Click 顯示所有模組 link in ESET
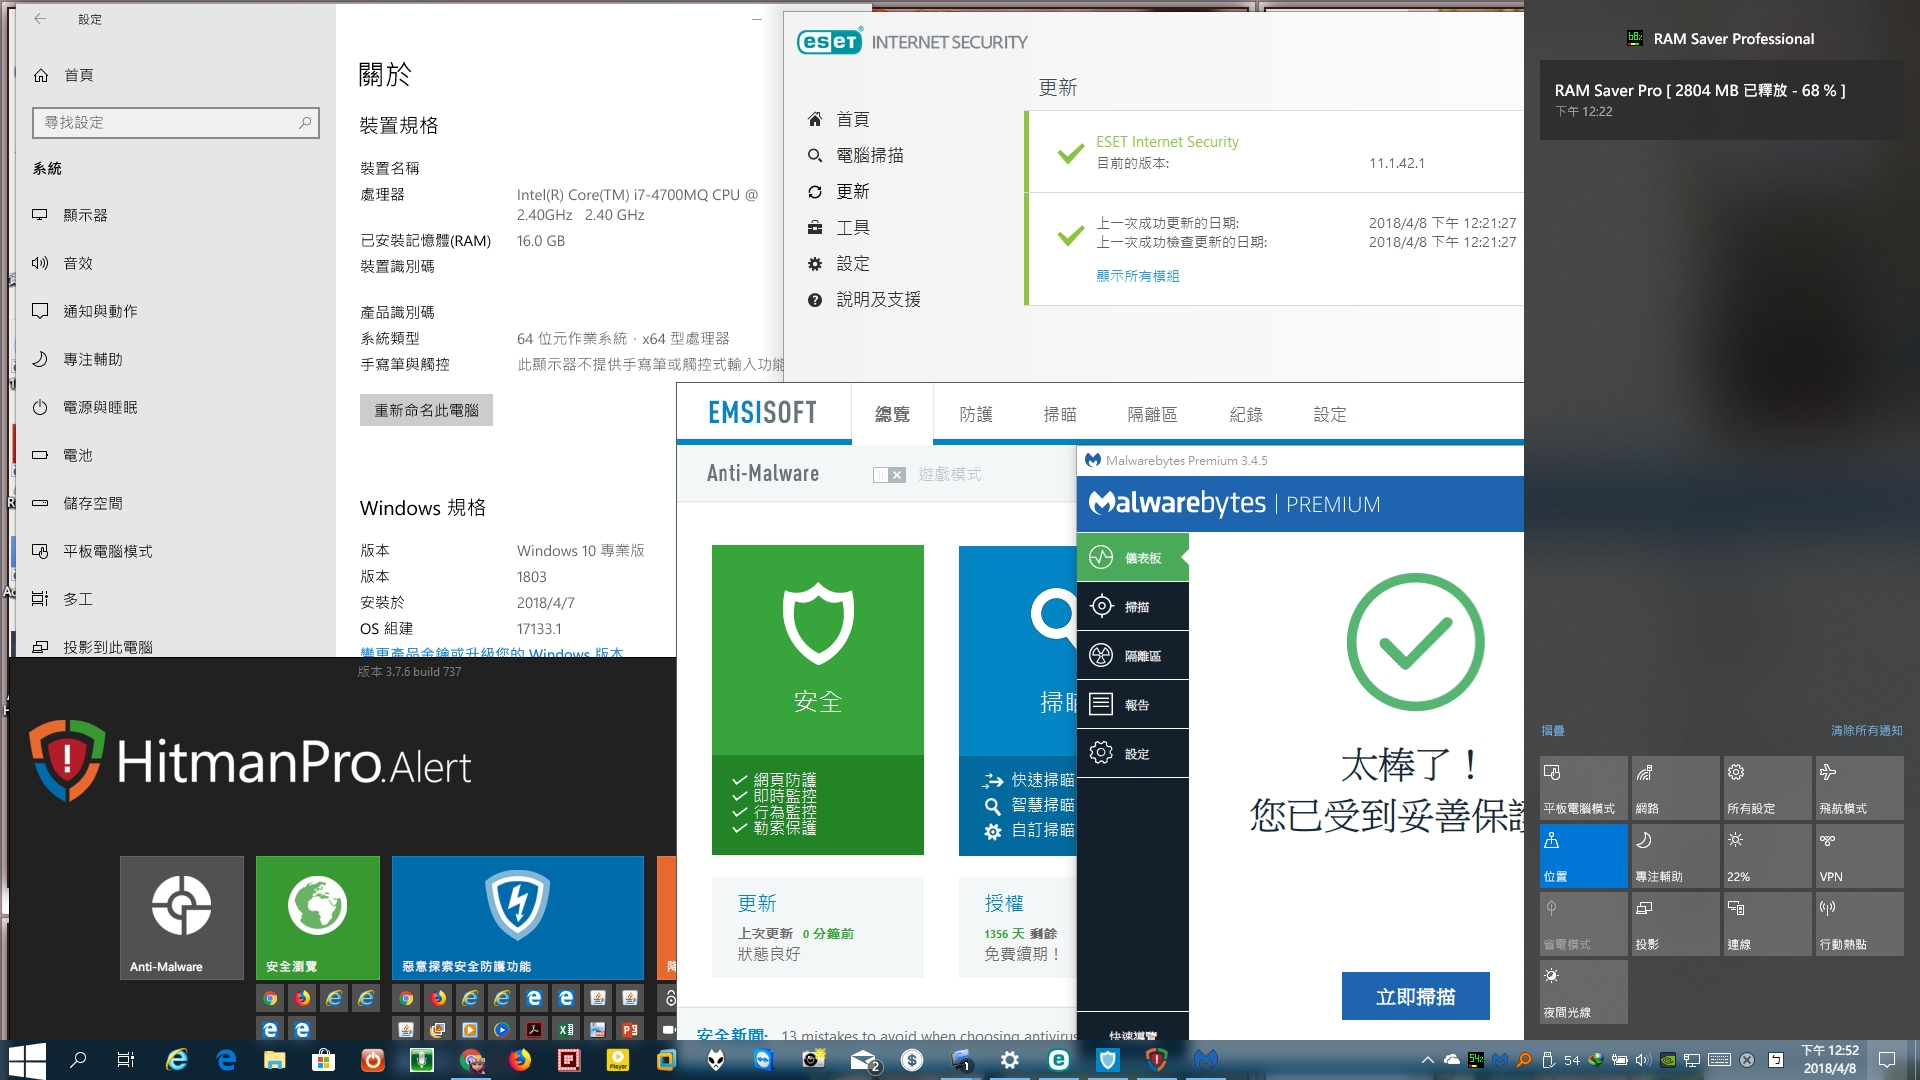Viewport: 1920px width, 1080px height. 1137,276
